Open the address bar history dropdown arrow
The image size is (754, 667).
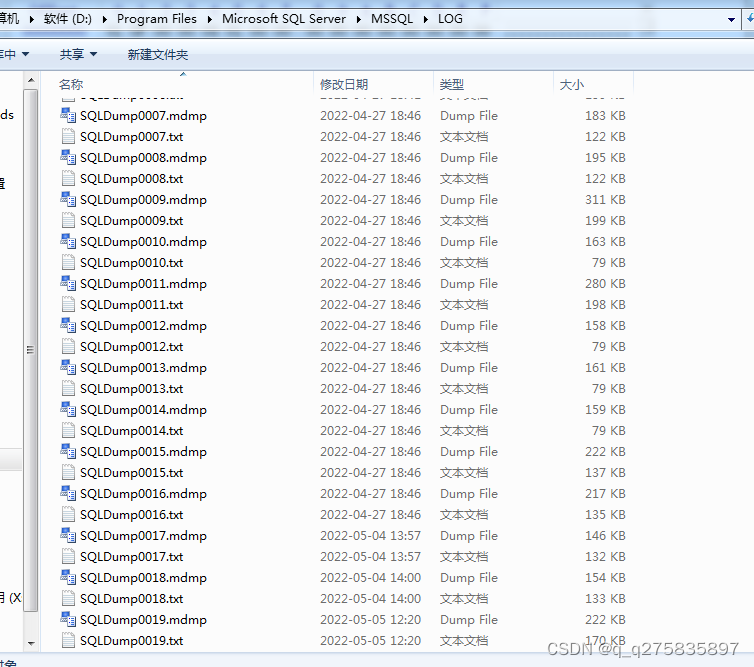731,20
